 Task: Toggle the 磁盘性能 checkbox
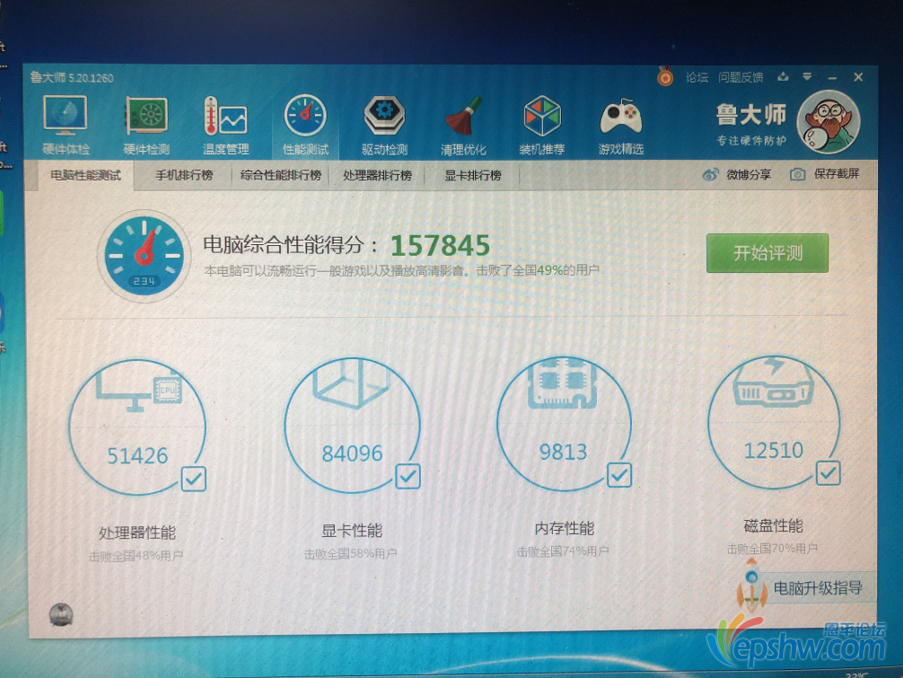coord(828,473)
